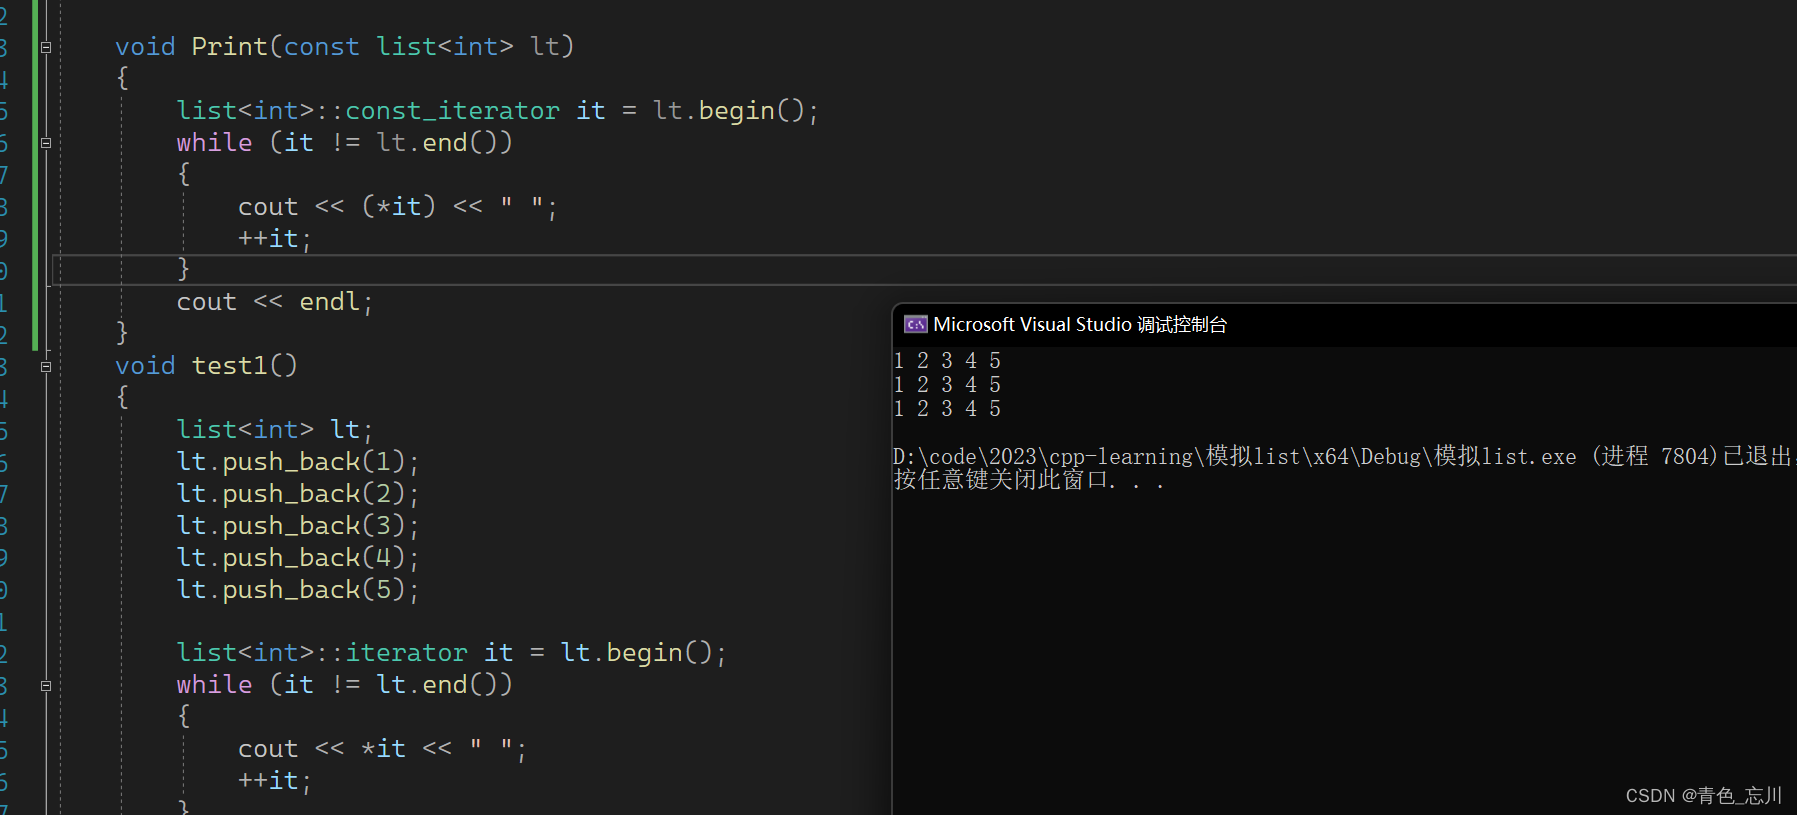Click the press-any-key message in console

pyautogui.click(x=1029, y=480)
